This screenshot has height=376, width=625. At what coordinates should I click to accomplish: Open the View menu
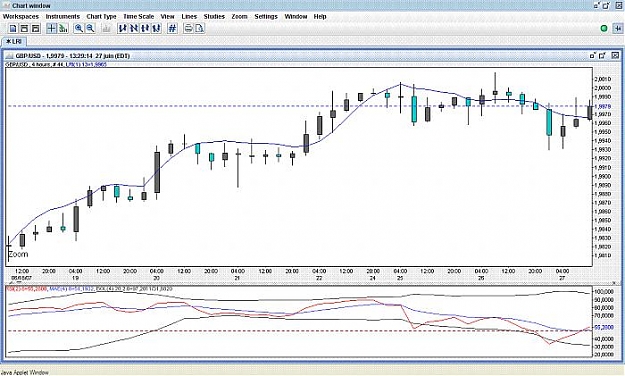[167, 16]
